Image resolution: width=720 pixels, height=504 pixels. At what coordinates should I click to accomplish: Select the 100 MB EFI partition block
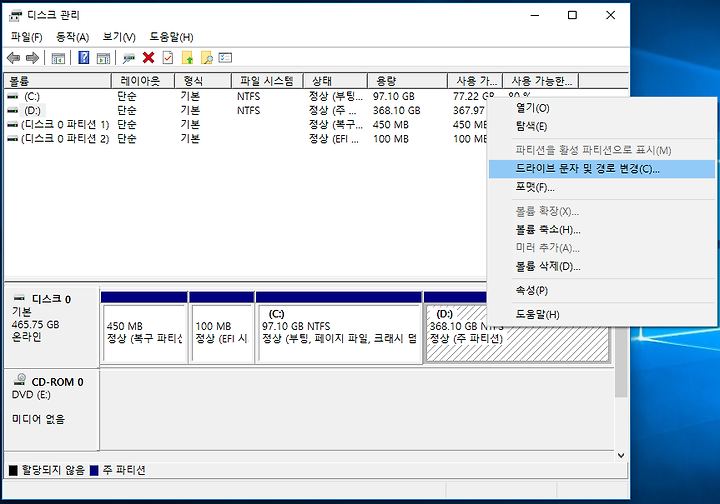pyautogui.click(x=222, y=333)
